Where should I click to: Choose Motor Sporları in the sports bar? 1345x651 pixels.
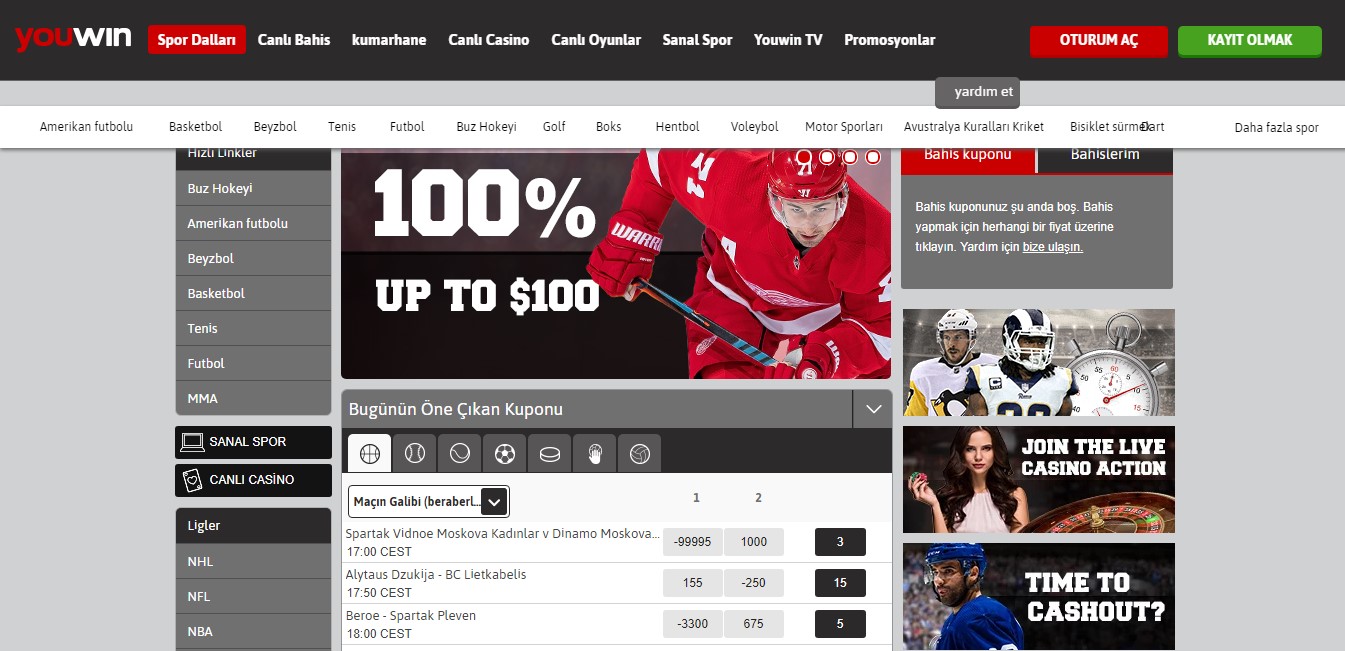[844, 127]
